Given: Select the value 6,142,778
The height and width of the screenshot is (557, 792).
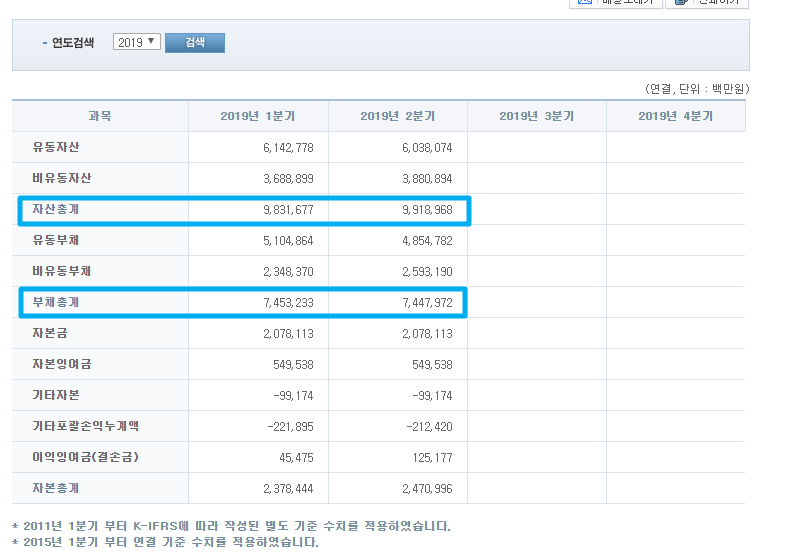Looking at the screenshot, I should [x=288, y=148].
